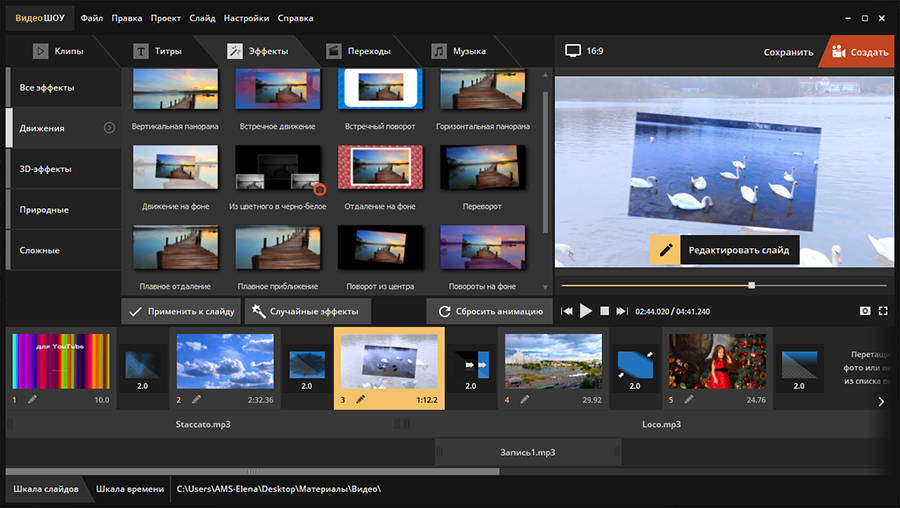The width and height of the screenshot is (900, 508).
Task: Switch to Шкала времени view
Action: [x=128, y=489]
